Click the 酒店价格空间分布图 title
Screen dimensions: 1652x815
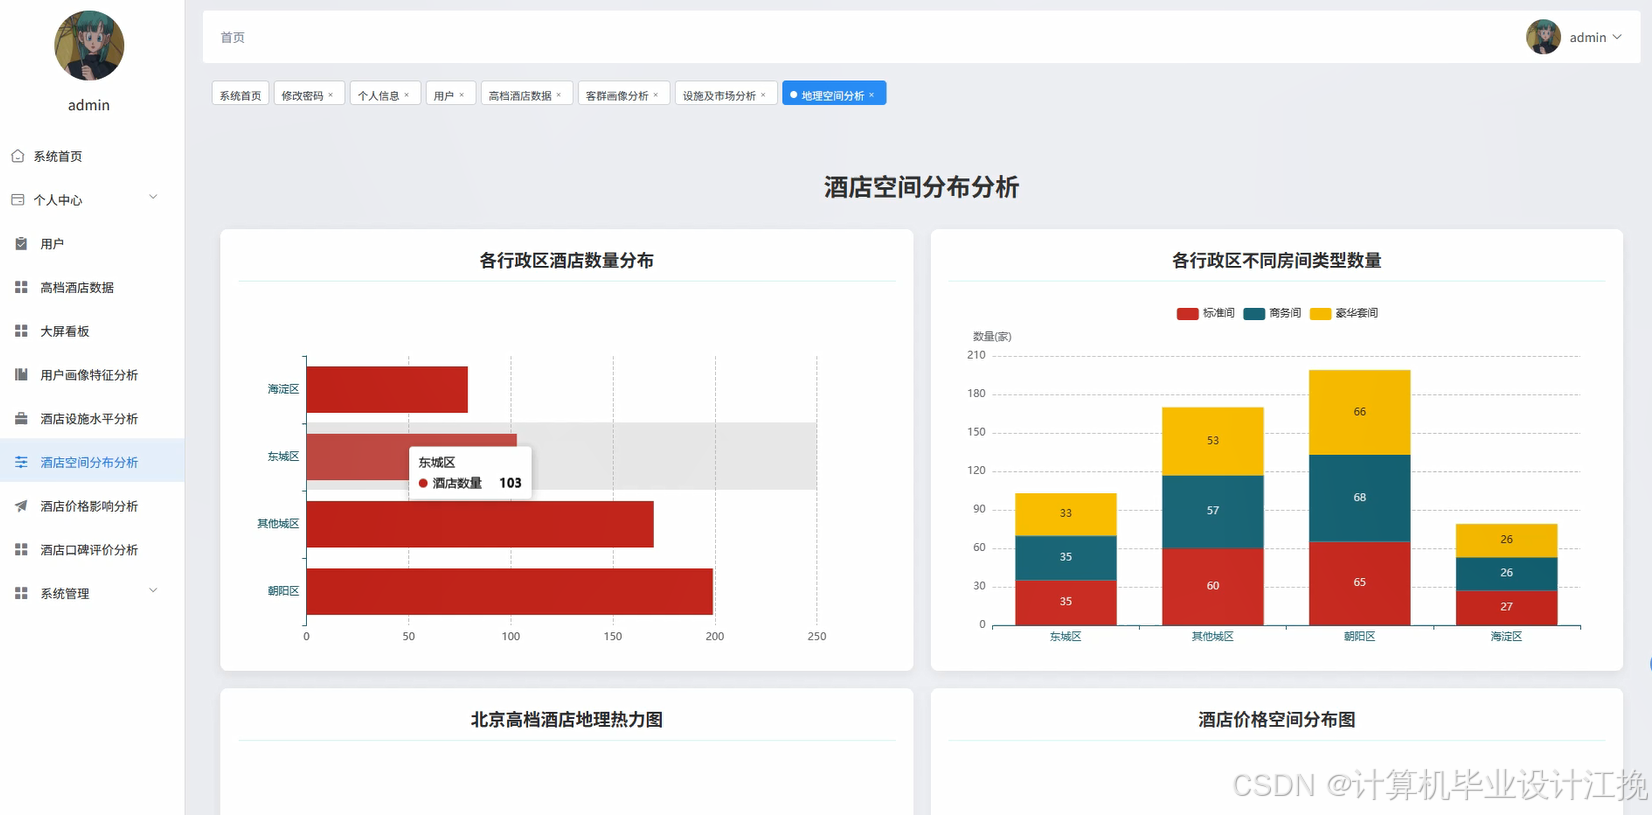tap(1277, 719)
